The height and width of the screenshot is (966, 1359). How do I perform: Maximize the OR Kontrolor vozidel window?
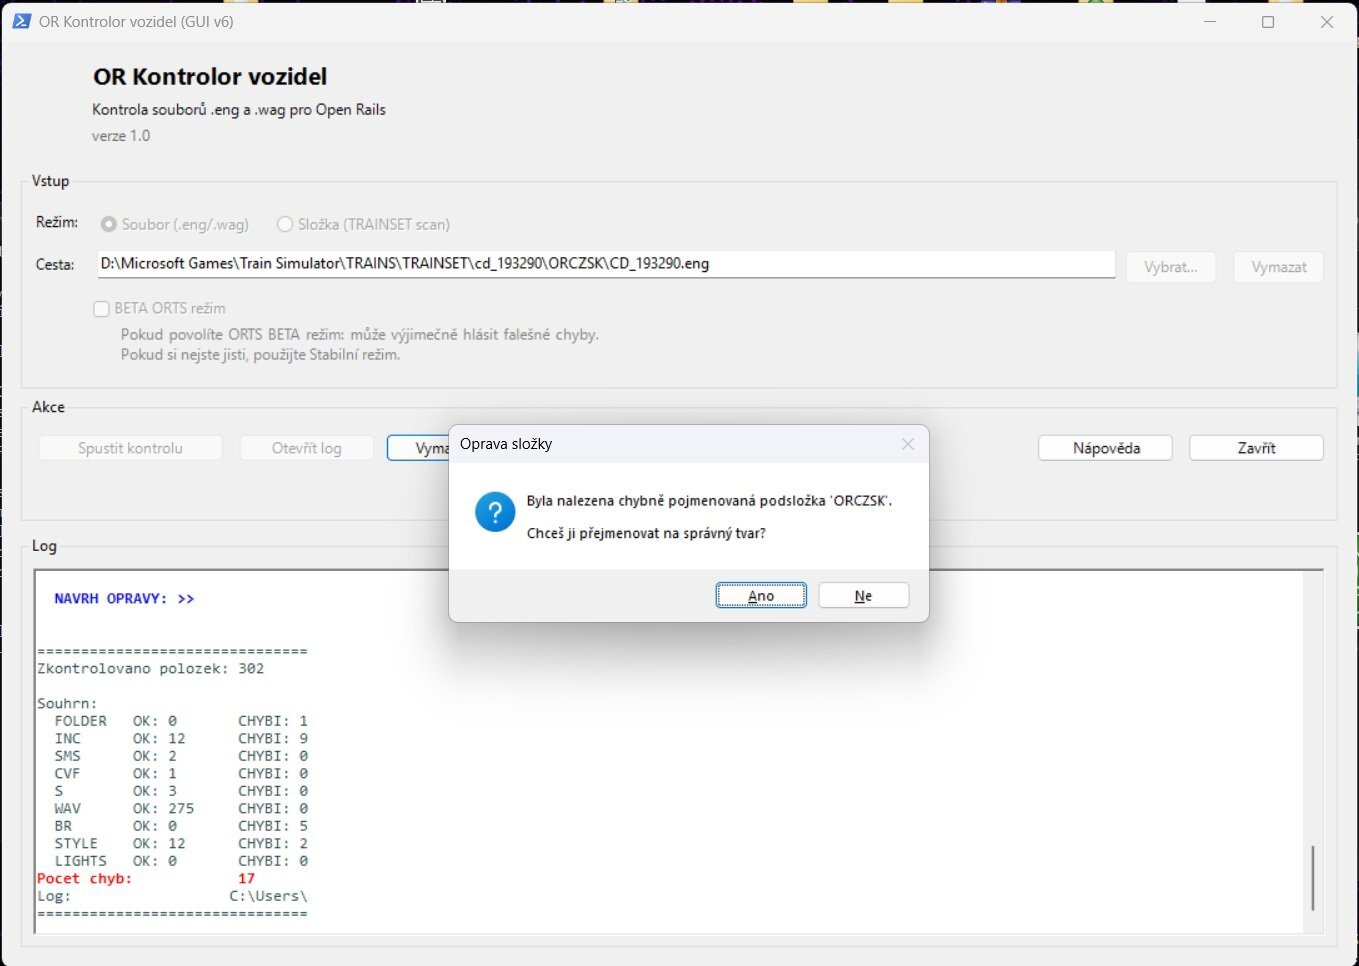click(1268, 22)
